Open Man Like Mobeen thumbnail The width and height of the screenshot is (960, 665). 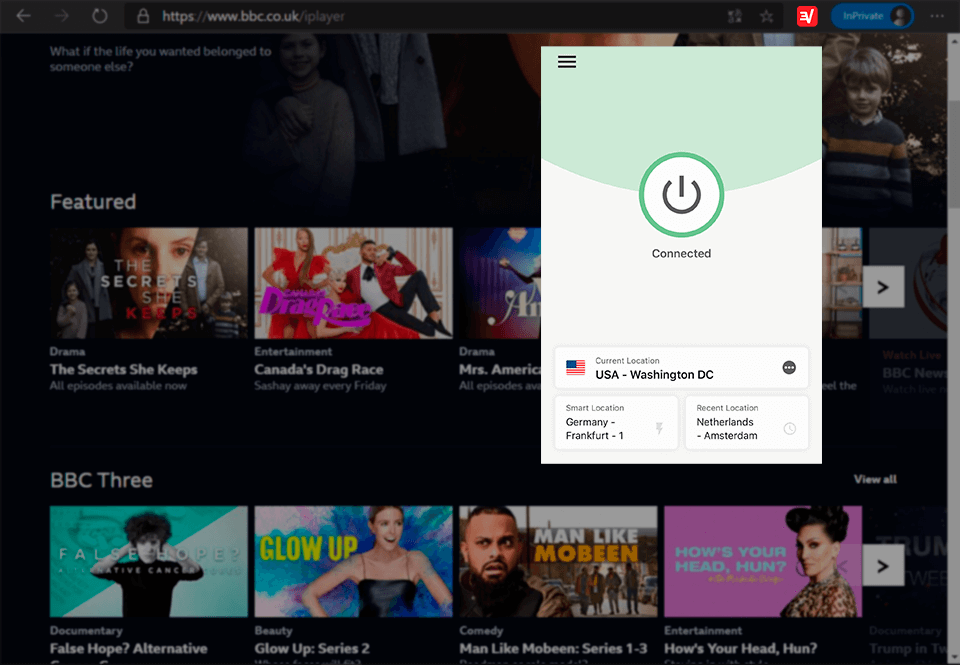click(x=558, y=561)
